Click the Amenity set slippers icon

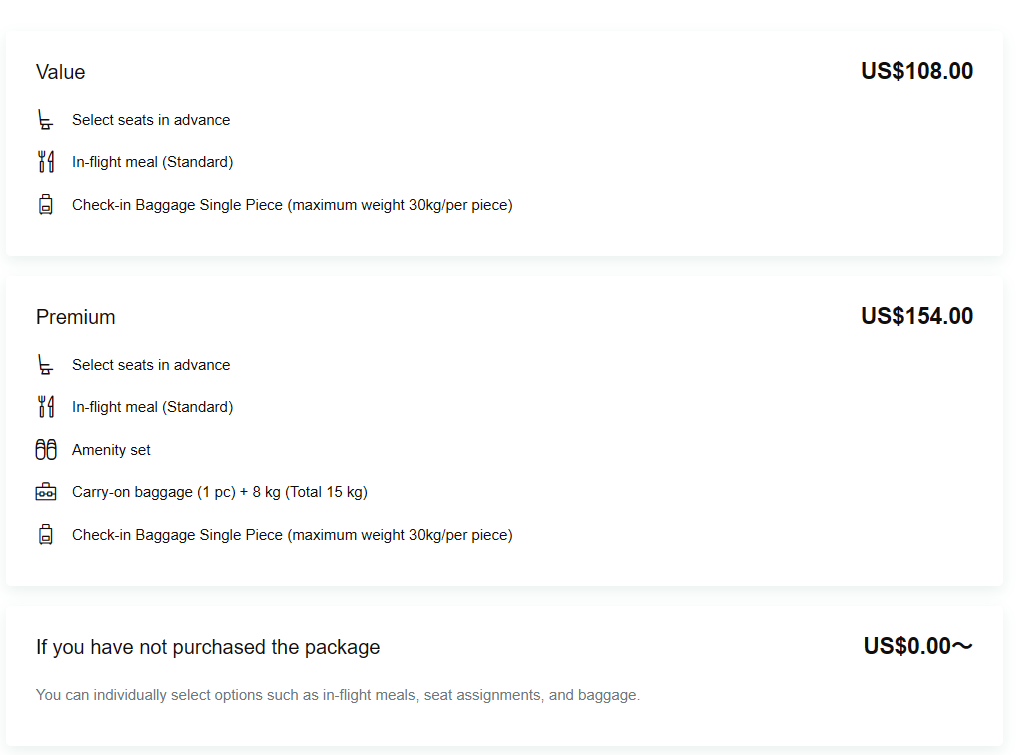(46, 450)
